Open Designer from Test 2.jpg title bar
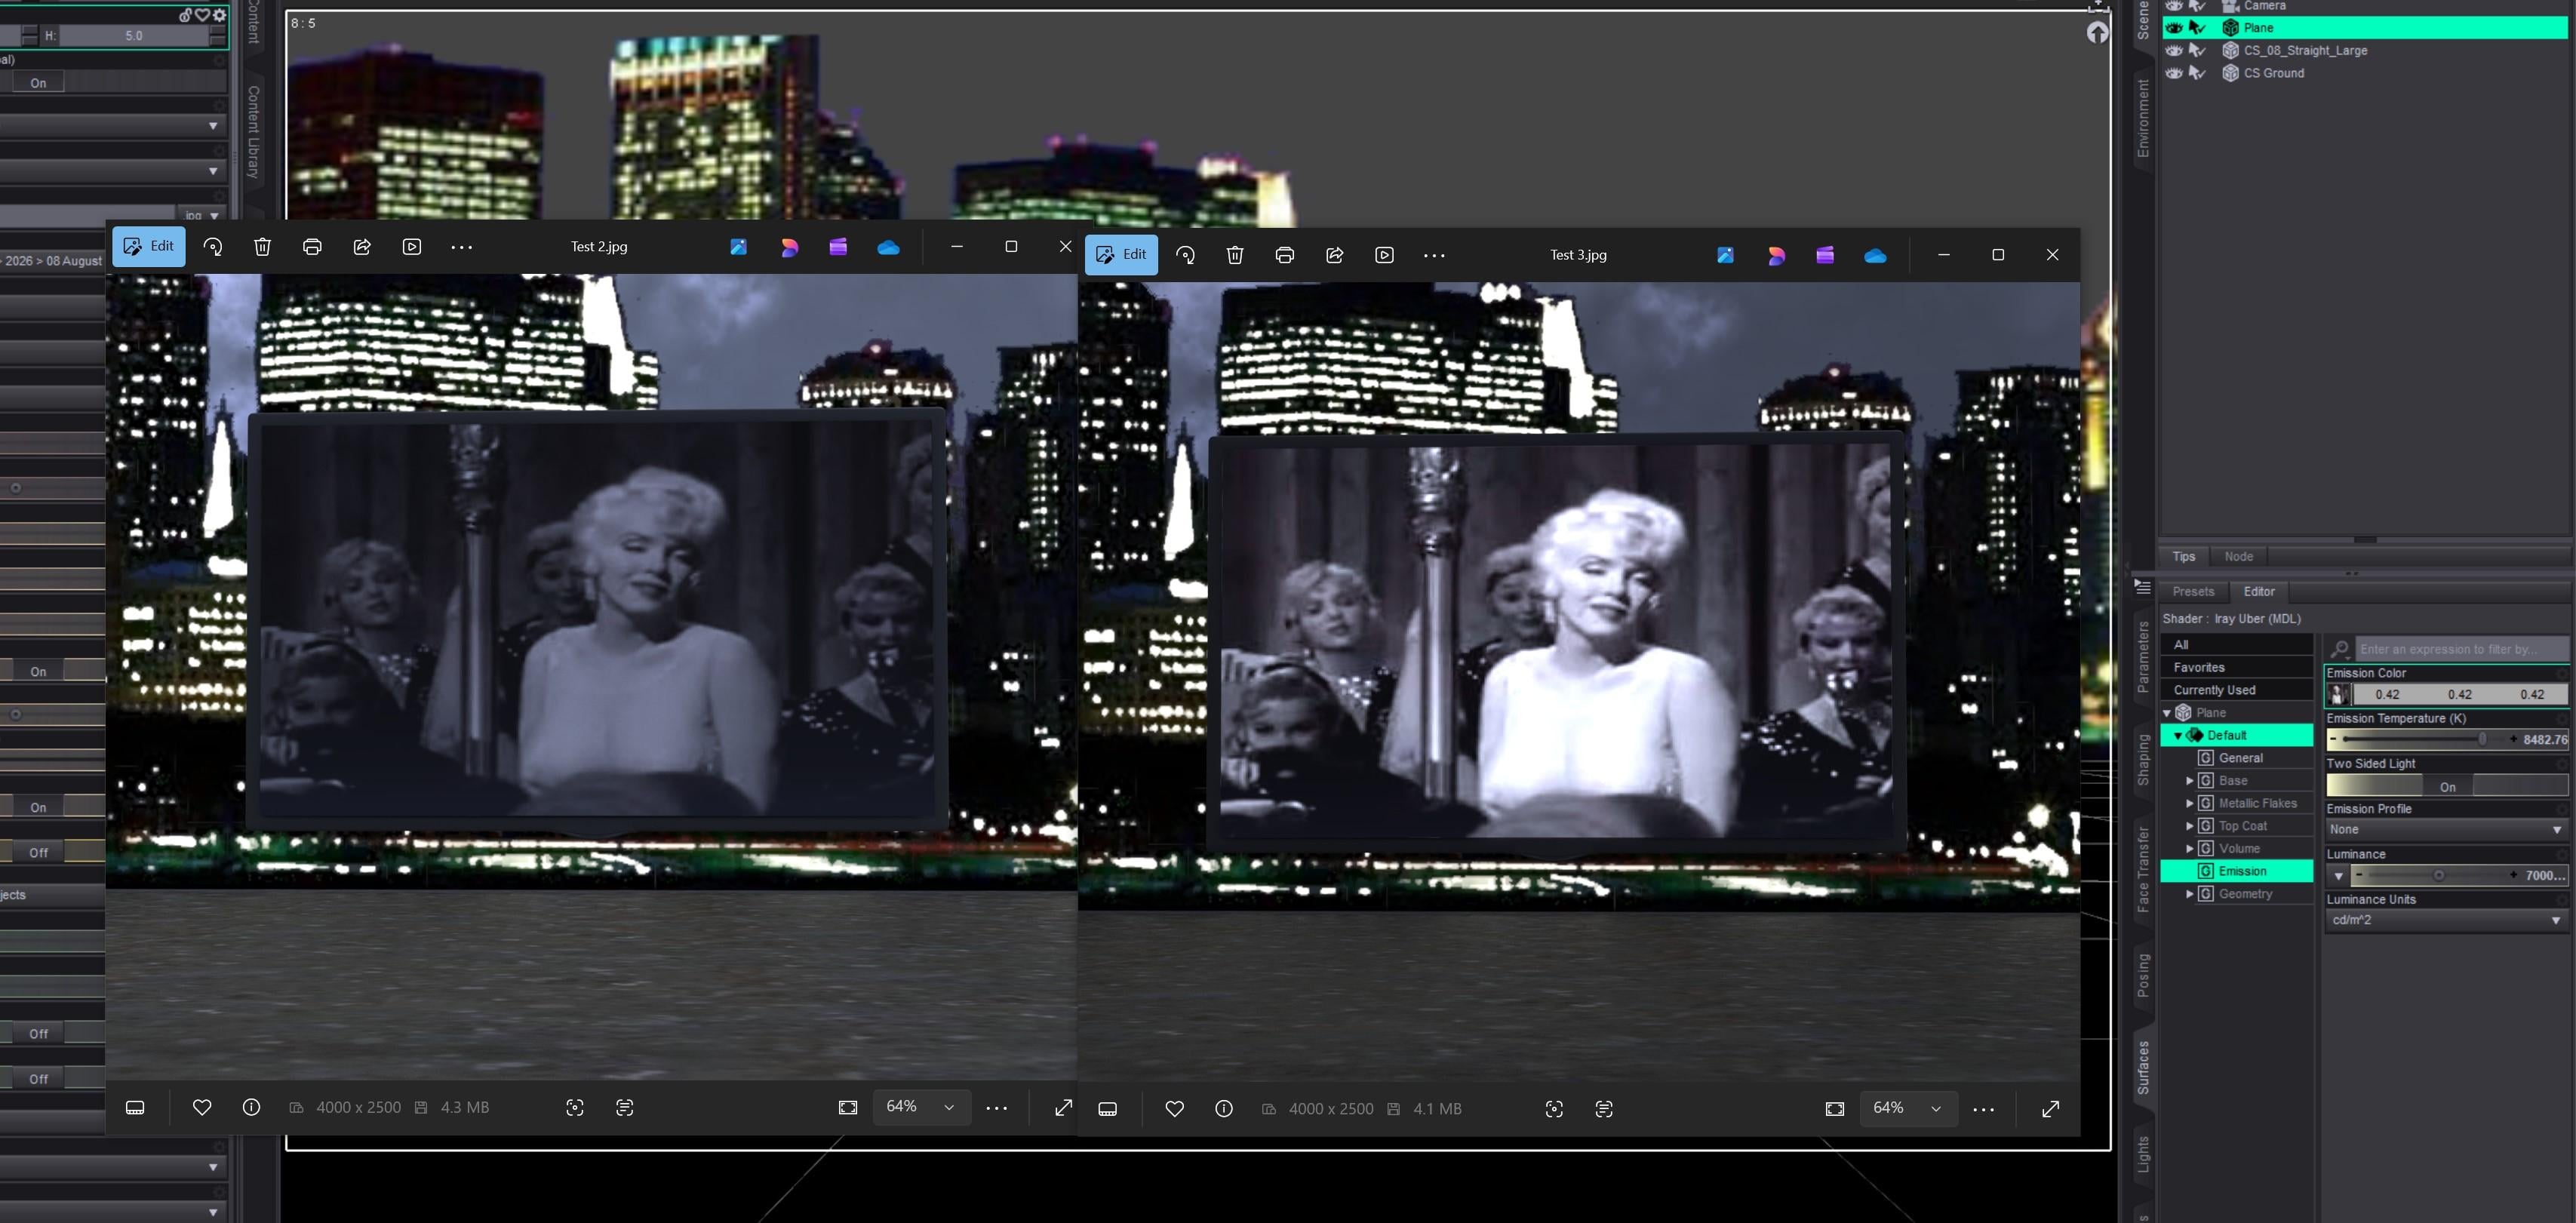Viewport: 2576px width, 1223px height. (x=789, y=247)
